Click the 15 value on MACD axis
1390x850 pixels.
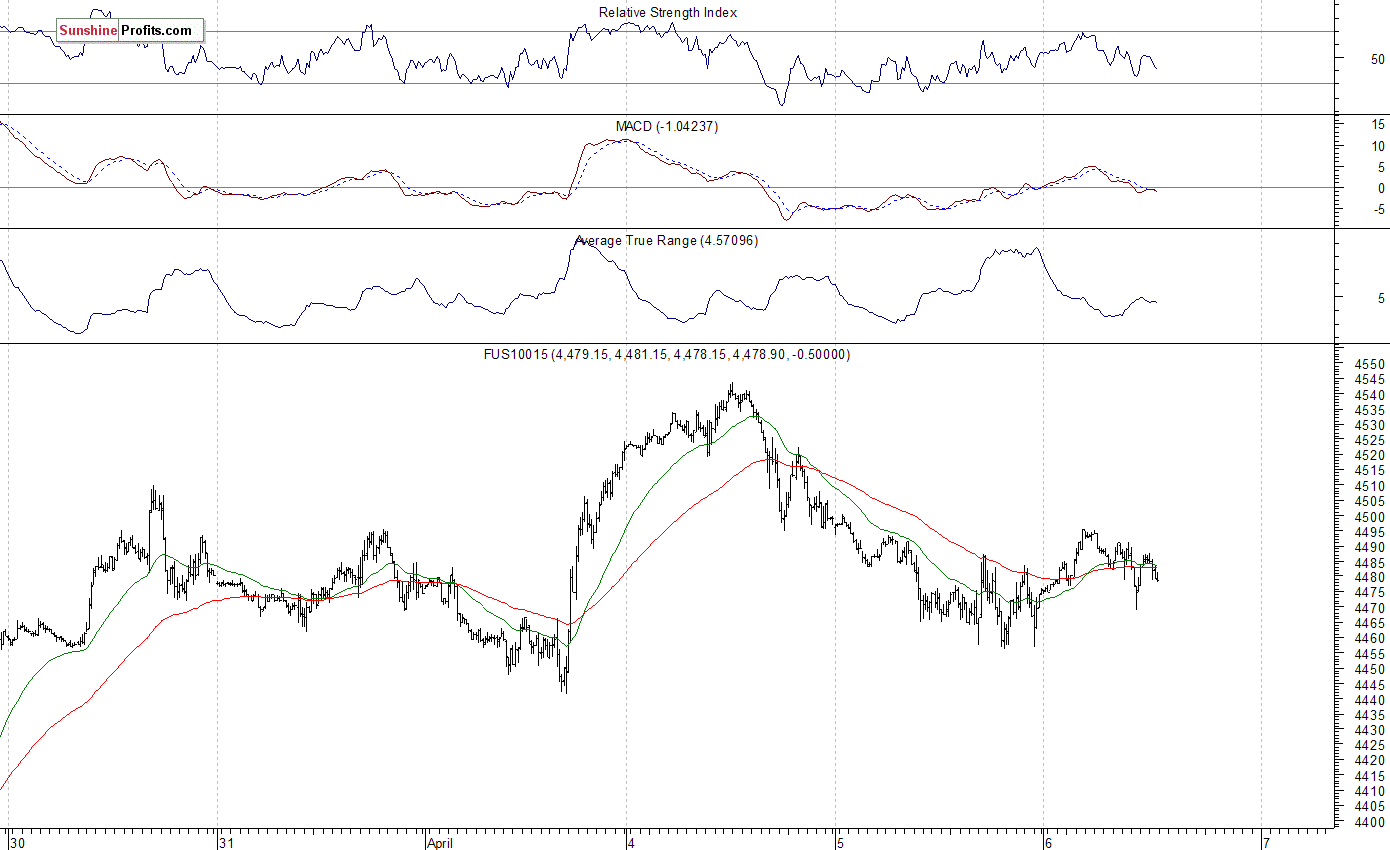coord(1377,125)
